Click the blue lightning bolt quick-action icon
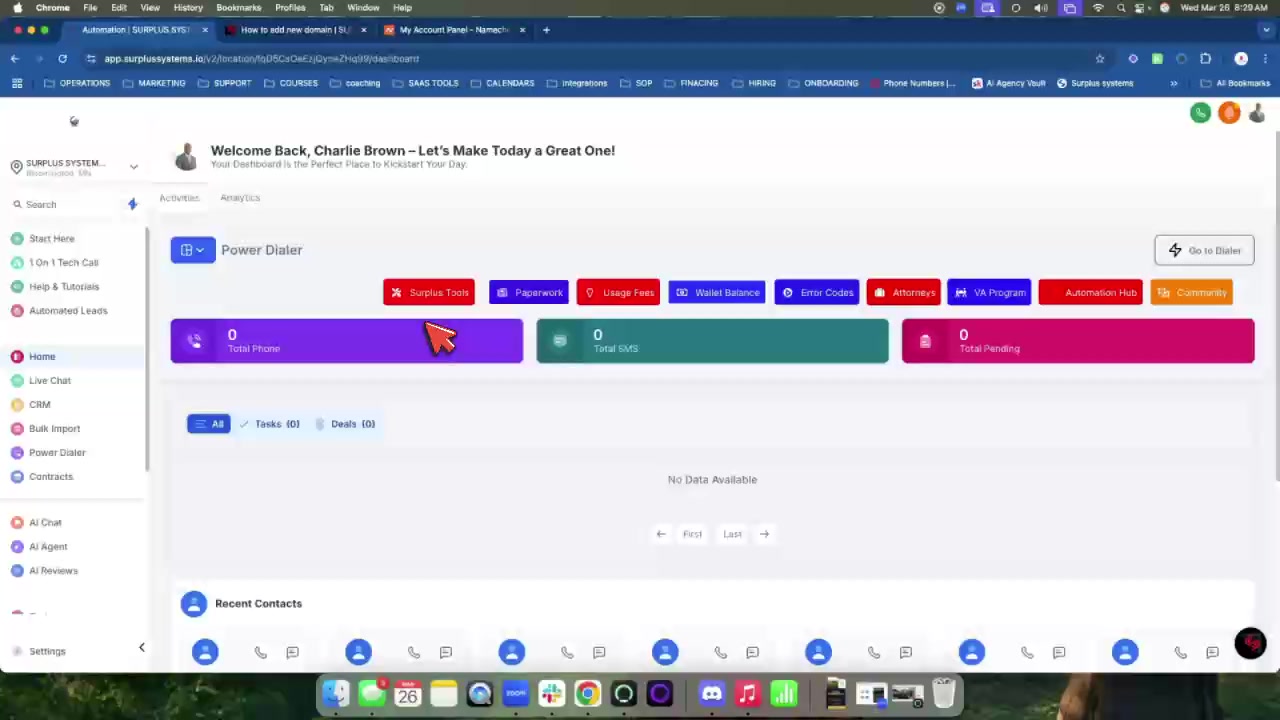The height and width of the screenshot is (720, 1280). 132,204
